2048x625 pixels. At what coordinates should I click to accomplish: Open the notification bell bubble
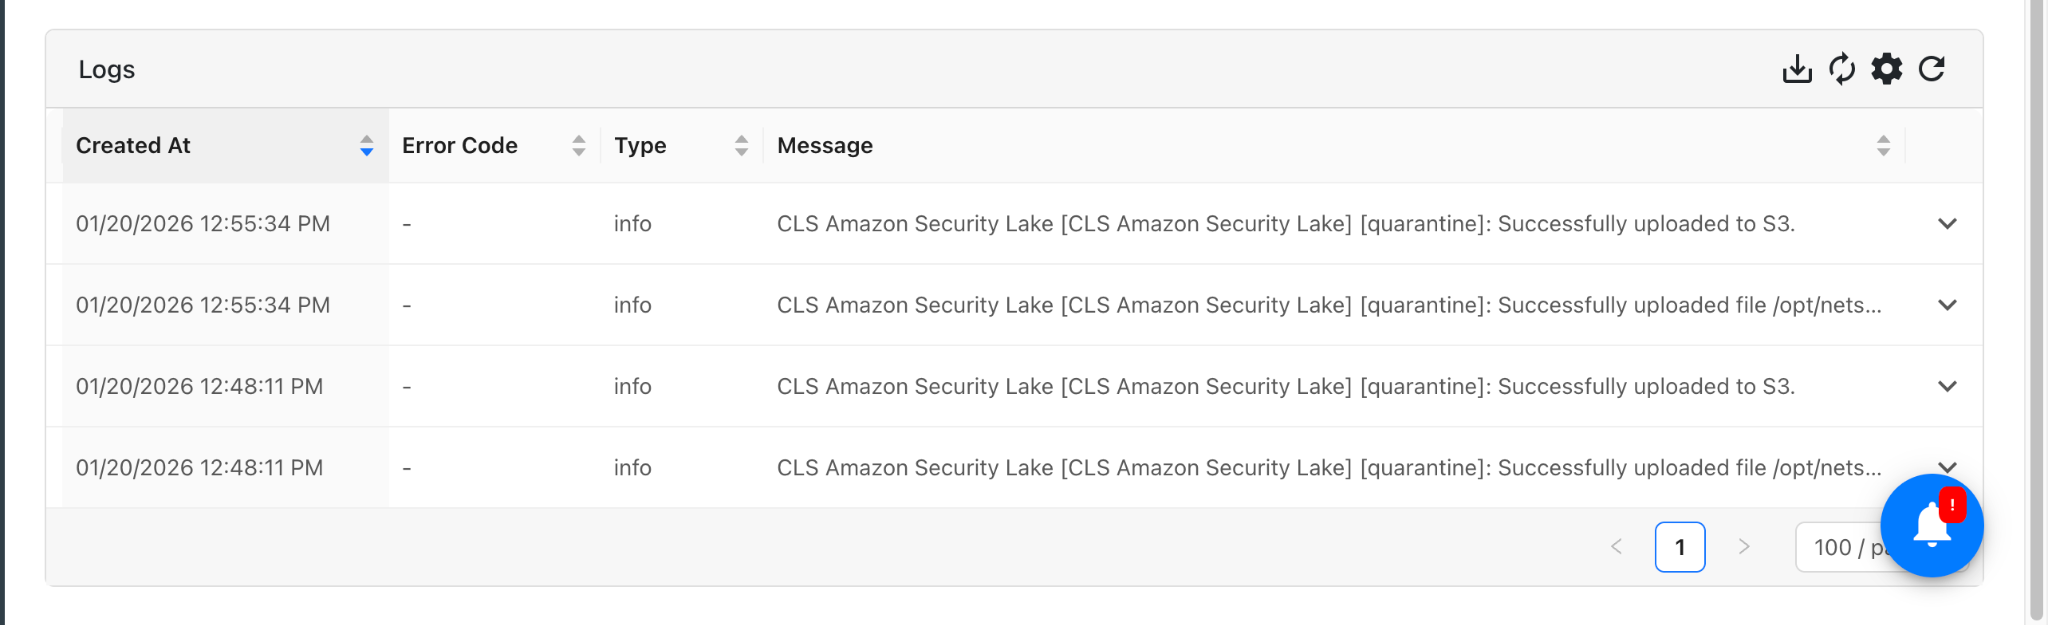click(1932, 526)
